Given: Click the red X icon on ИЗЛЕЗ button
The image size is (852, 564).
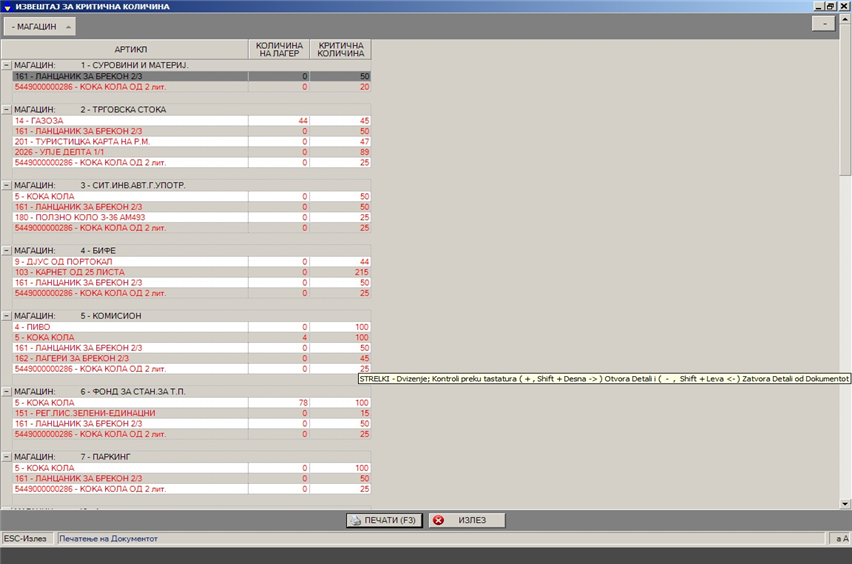Looking at the screenshot, I should coord(438,520).
